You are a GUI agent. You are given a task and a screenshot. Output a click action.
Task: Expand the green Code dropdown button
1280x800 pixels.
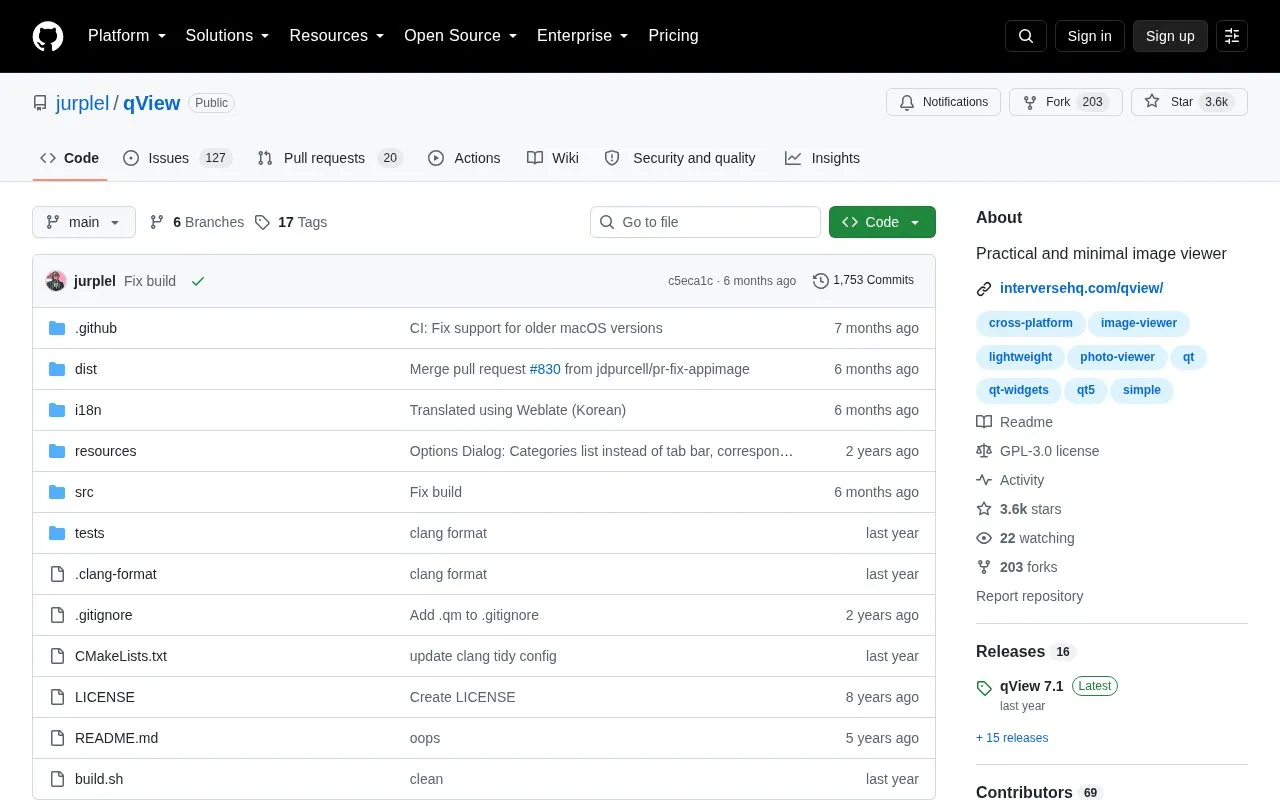882,222
